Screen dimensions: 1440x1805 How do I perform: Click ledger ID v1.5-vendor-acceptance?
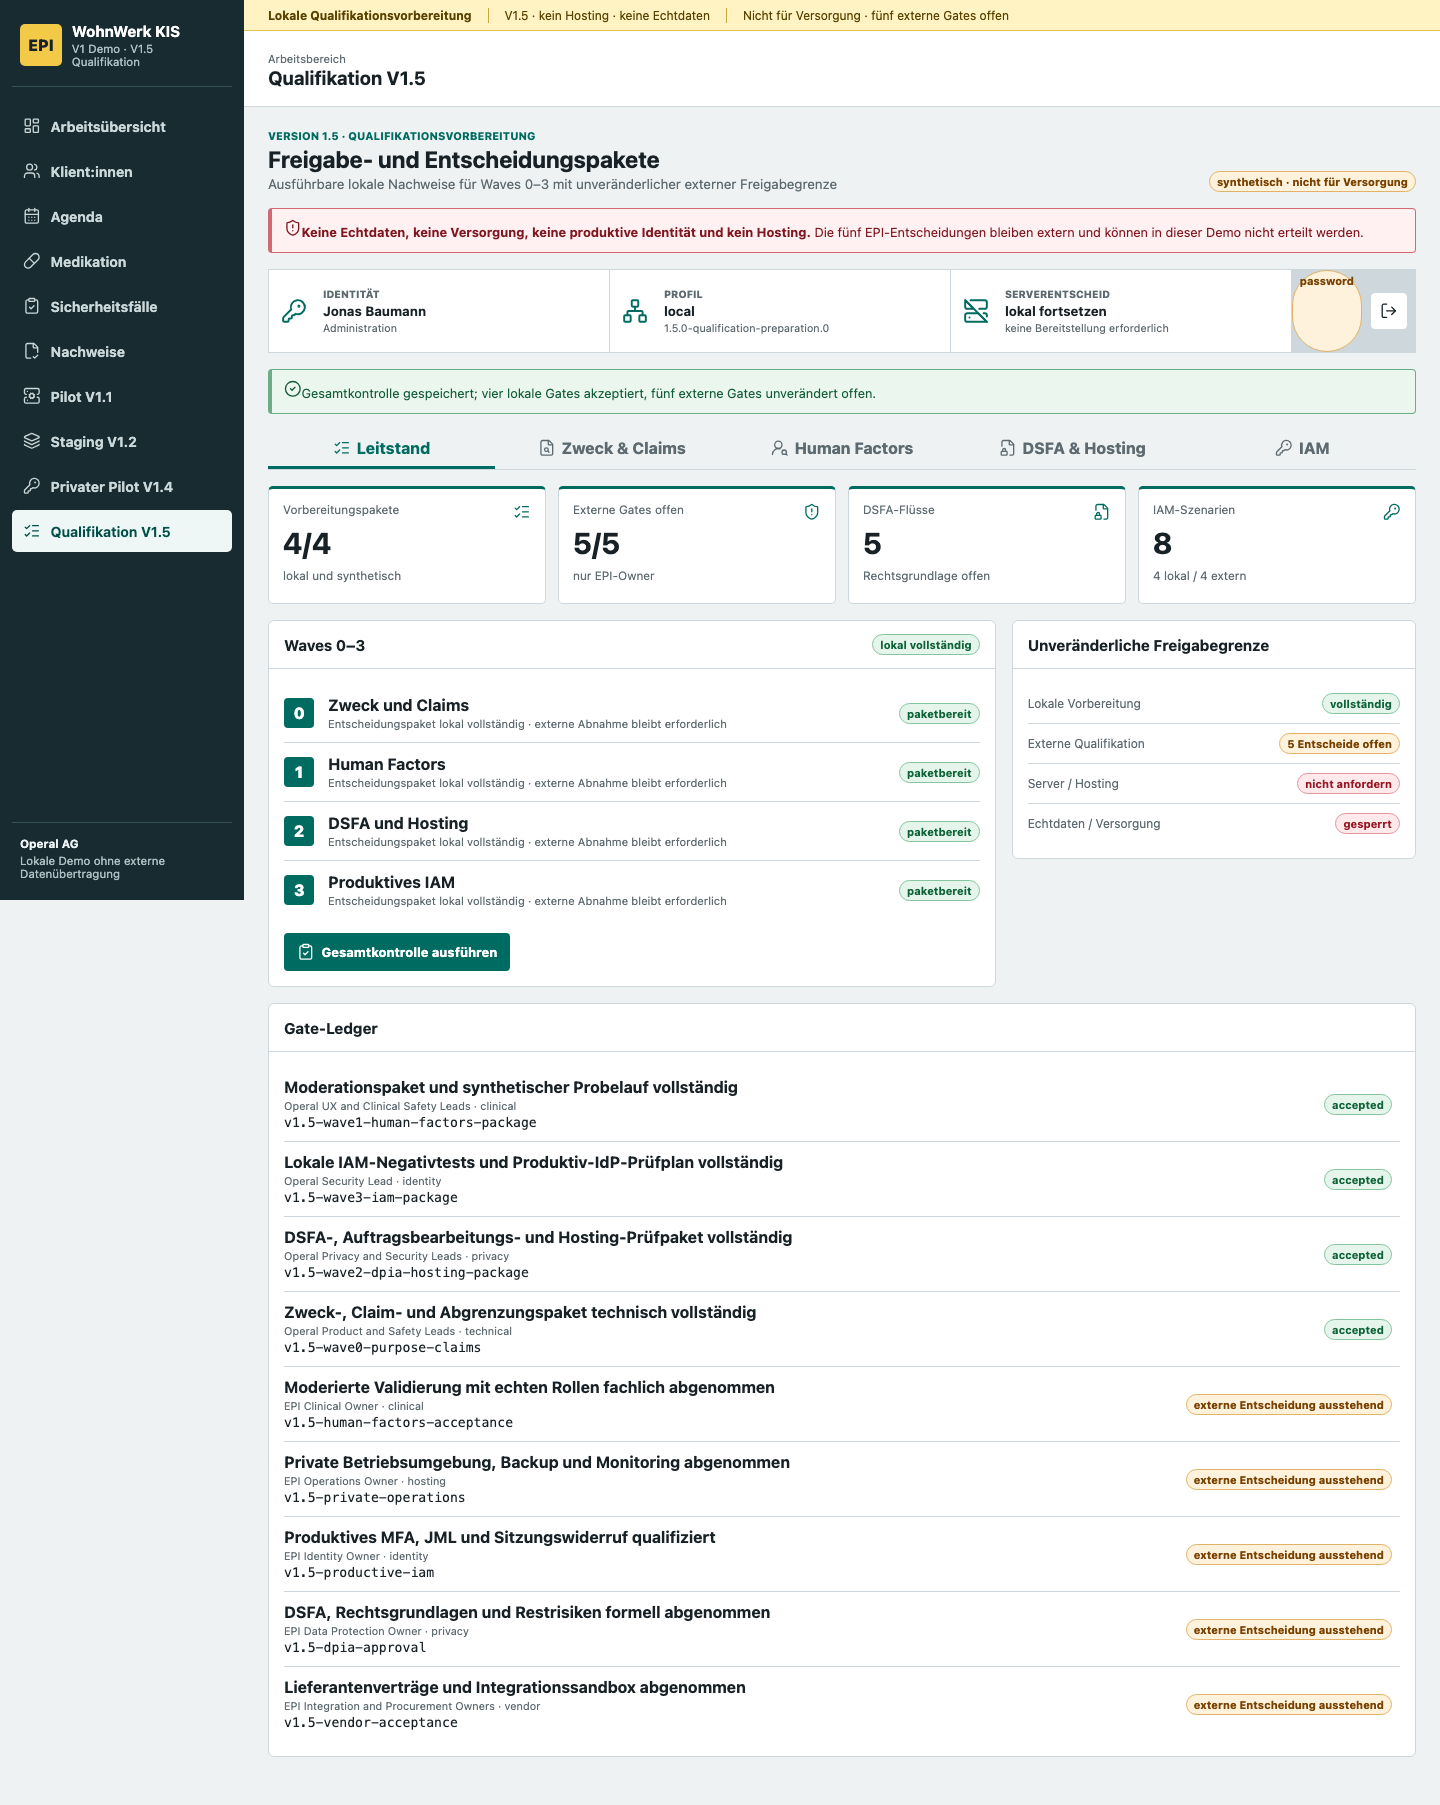[371, 1723]
